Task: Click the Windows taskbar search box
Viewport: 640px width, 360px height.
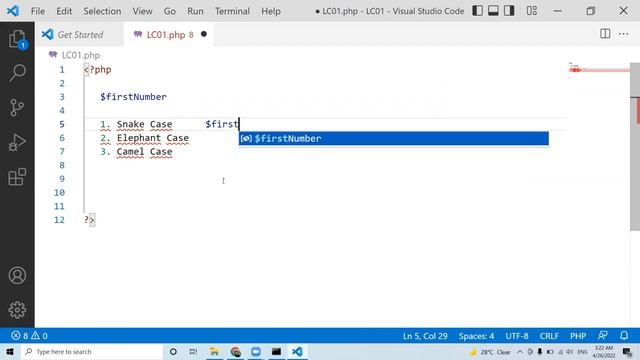Action: [91, 351]
